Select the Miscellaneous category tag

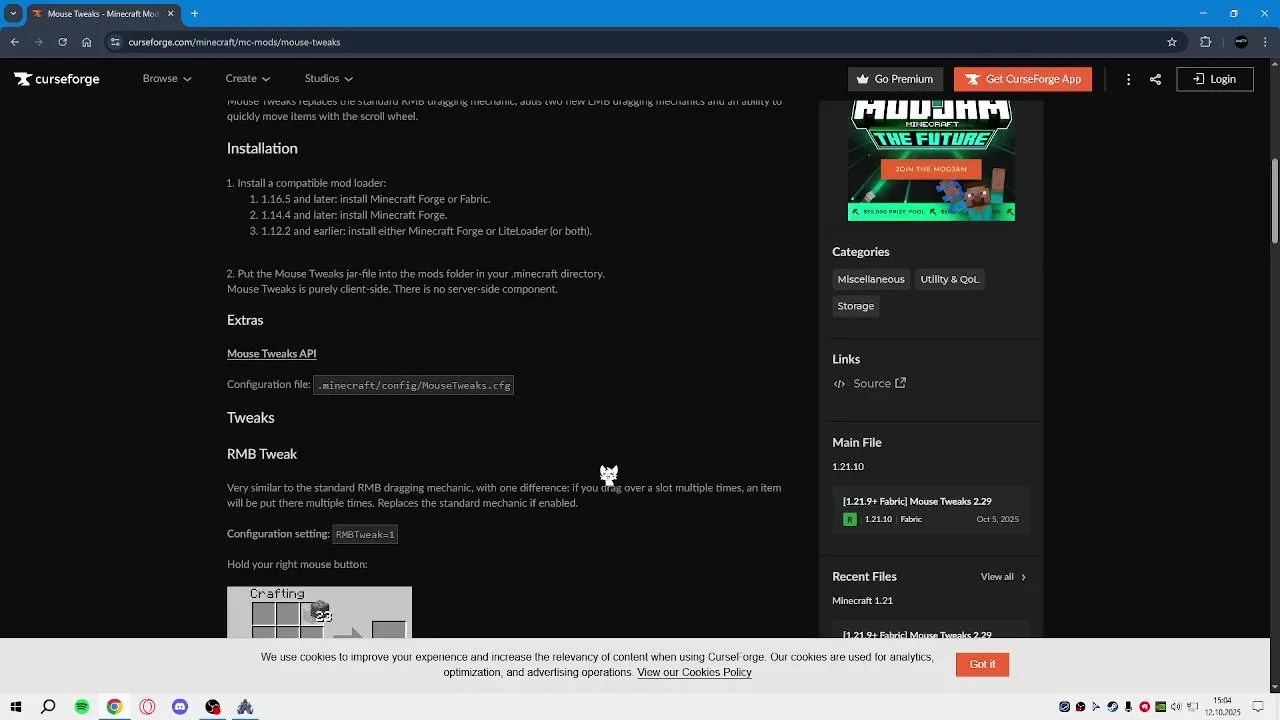871,279
